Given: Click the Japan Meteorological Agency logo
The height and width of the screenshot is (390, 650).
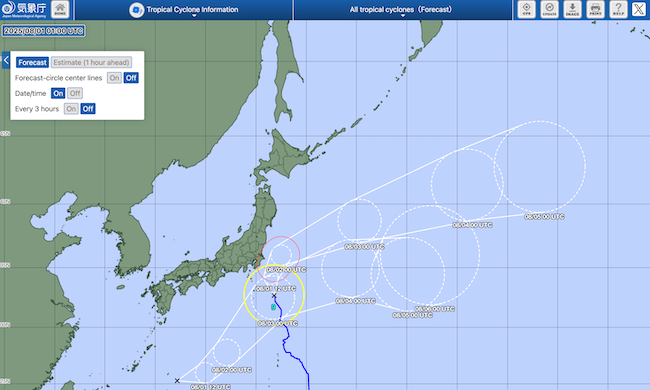Looking at the screenshot, I should (x=24, y=9).
